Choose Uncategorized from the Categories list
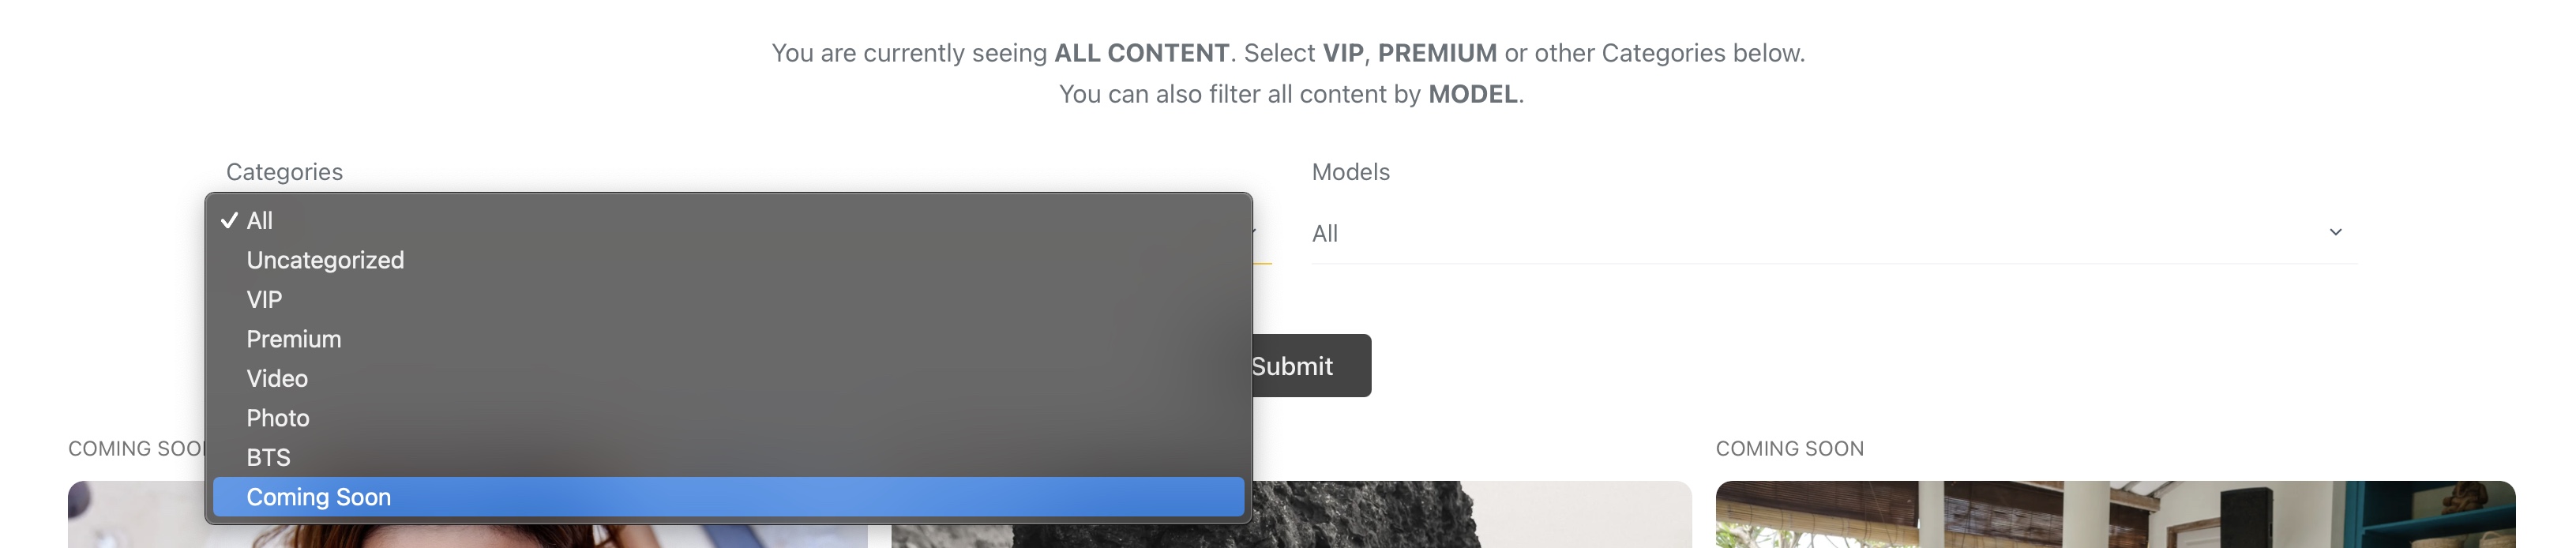The width and height of the screenshot is (2576, 548). (325, 260)
